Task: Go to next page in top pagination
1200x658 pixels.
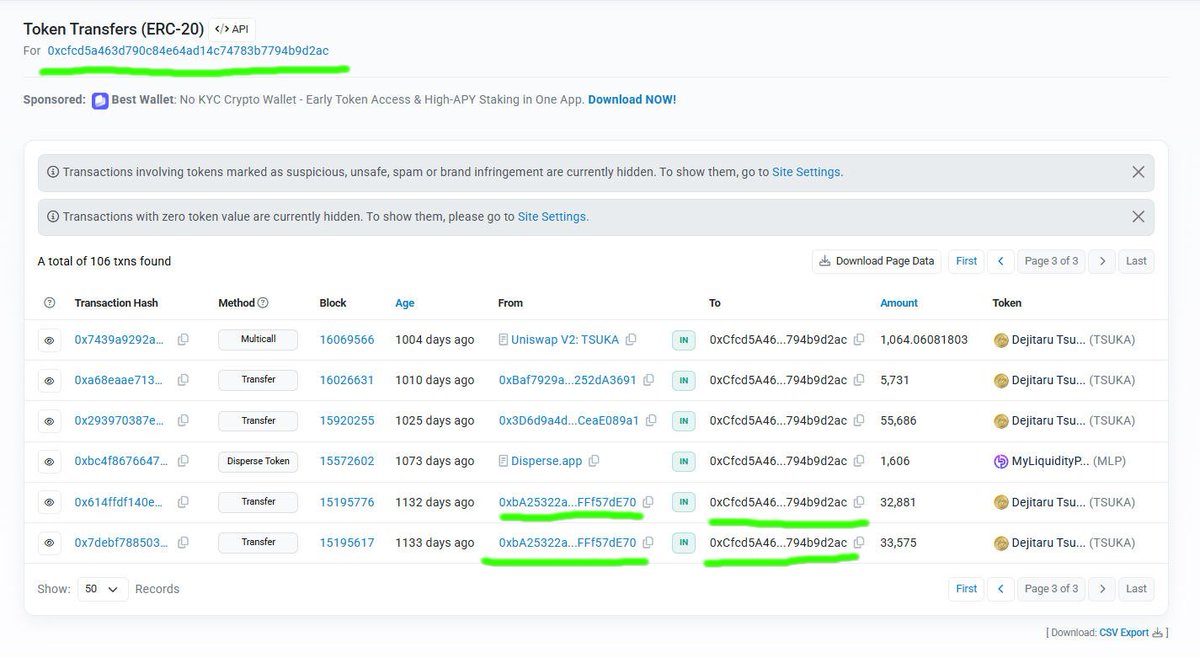Action: point(1102,261)
